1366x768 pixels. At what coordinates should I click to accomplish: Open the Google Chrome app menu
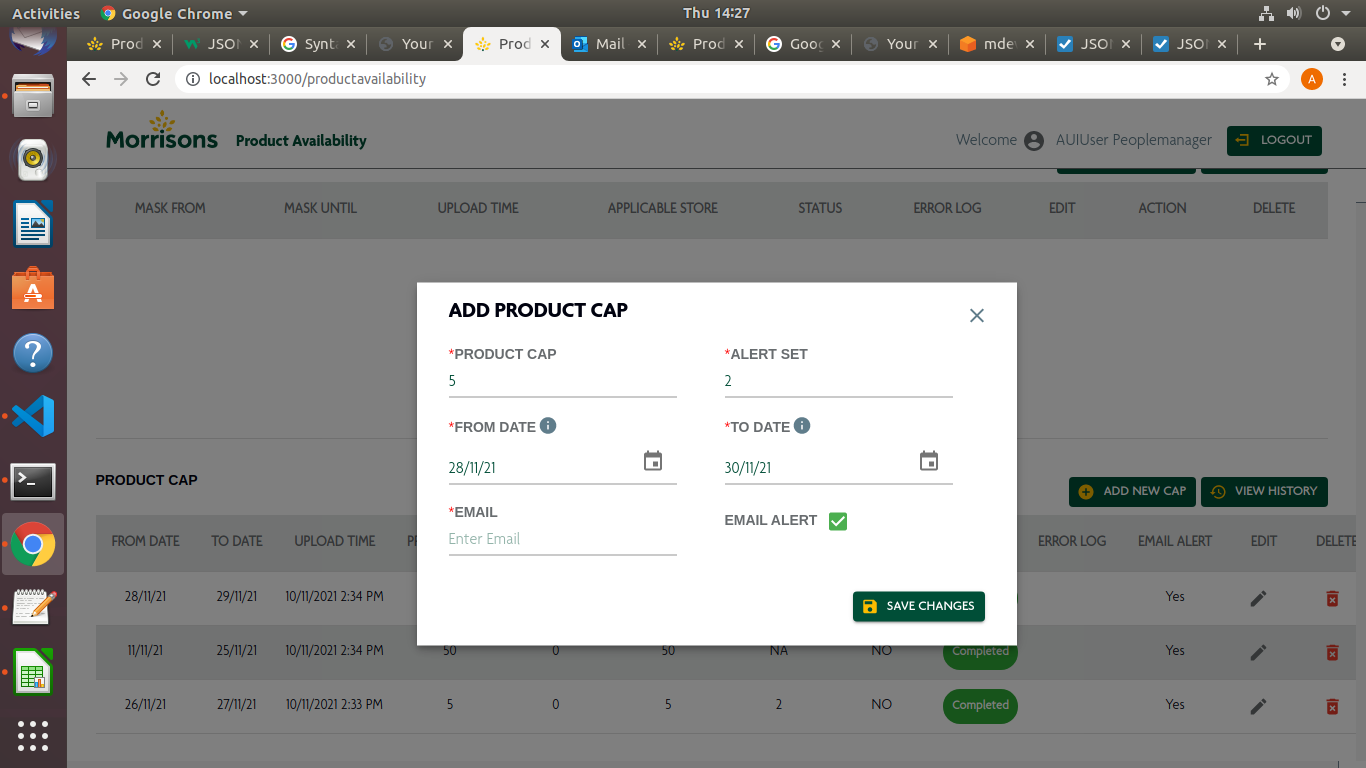[x=174, y=13]
